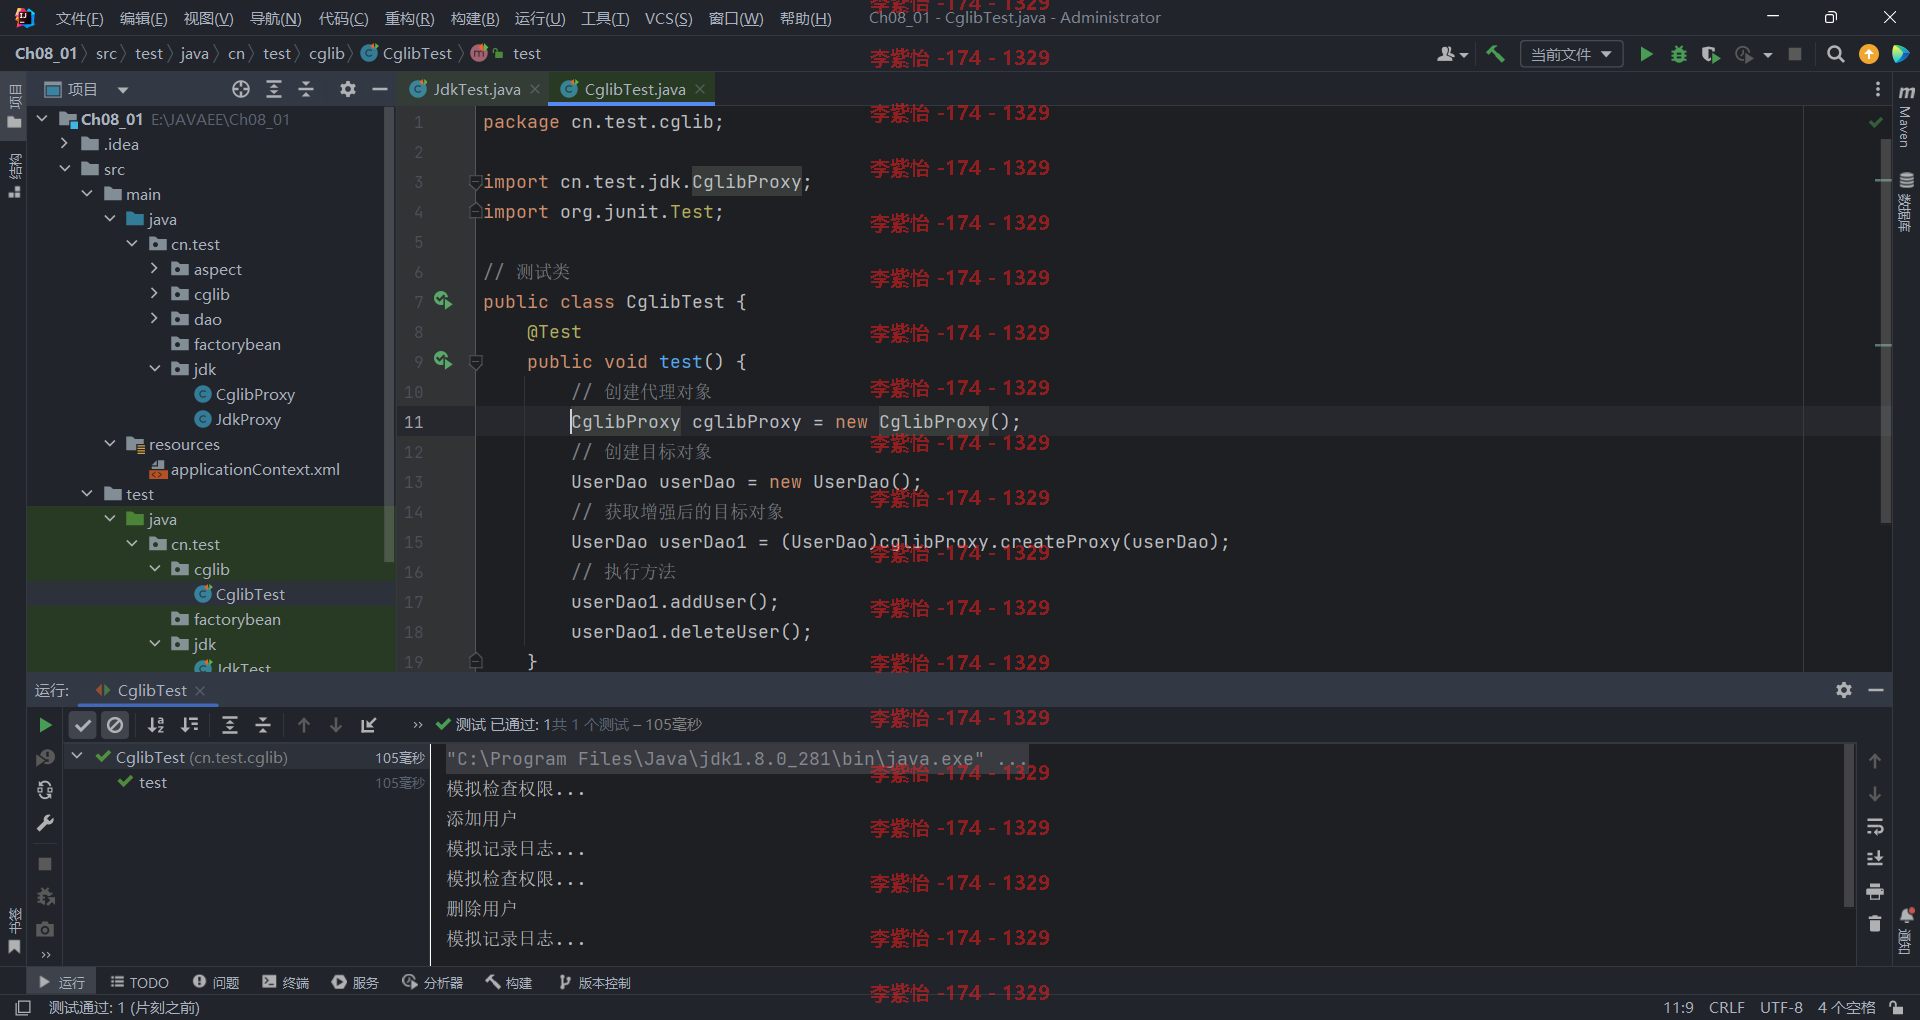Click the orange update arrow icon
The height and width of the screenshot is (1020, 1920).
click(x=1868, y=54)
